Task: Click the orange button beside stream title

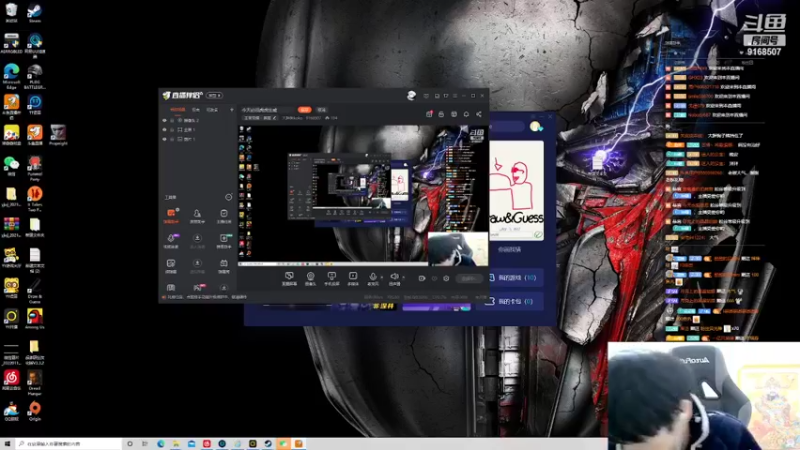Action: pos(305,110)
